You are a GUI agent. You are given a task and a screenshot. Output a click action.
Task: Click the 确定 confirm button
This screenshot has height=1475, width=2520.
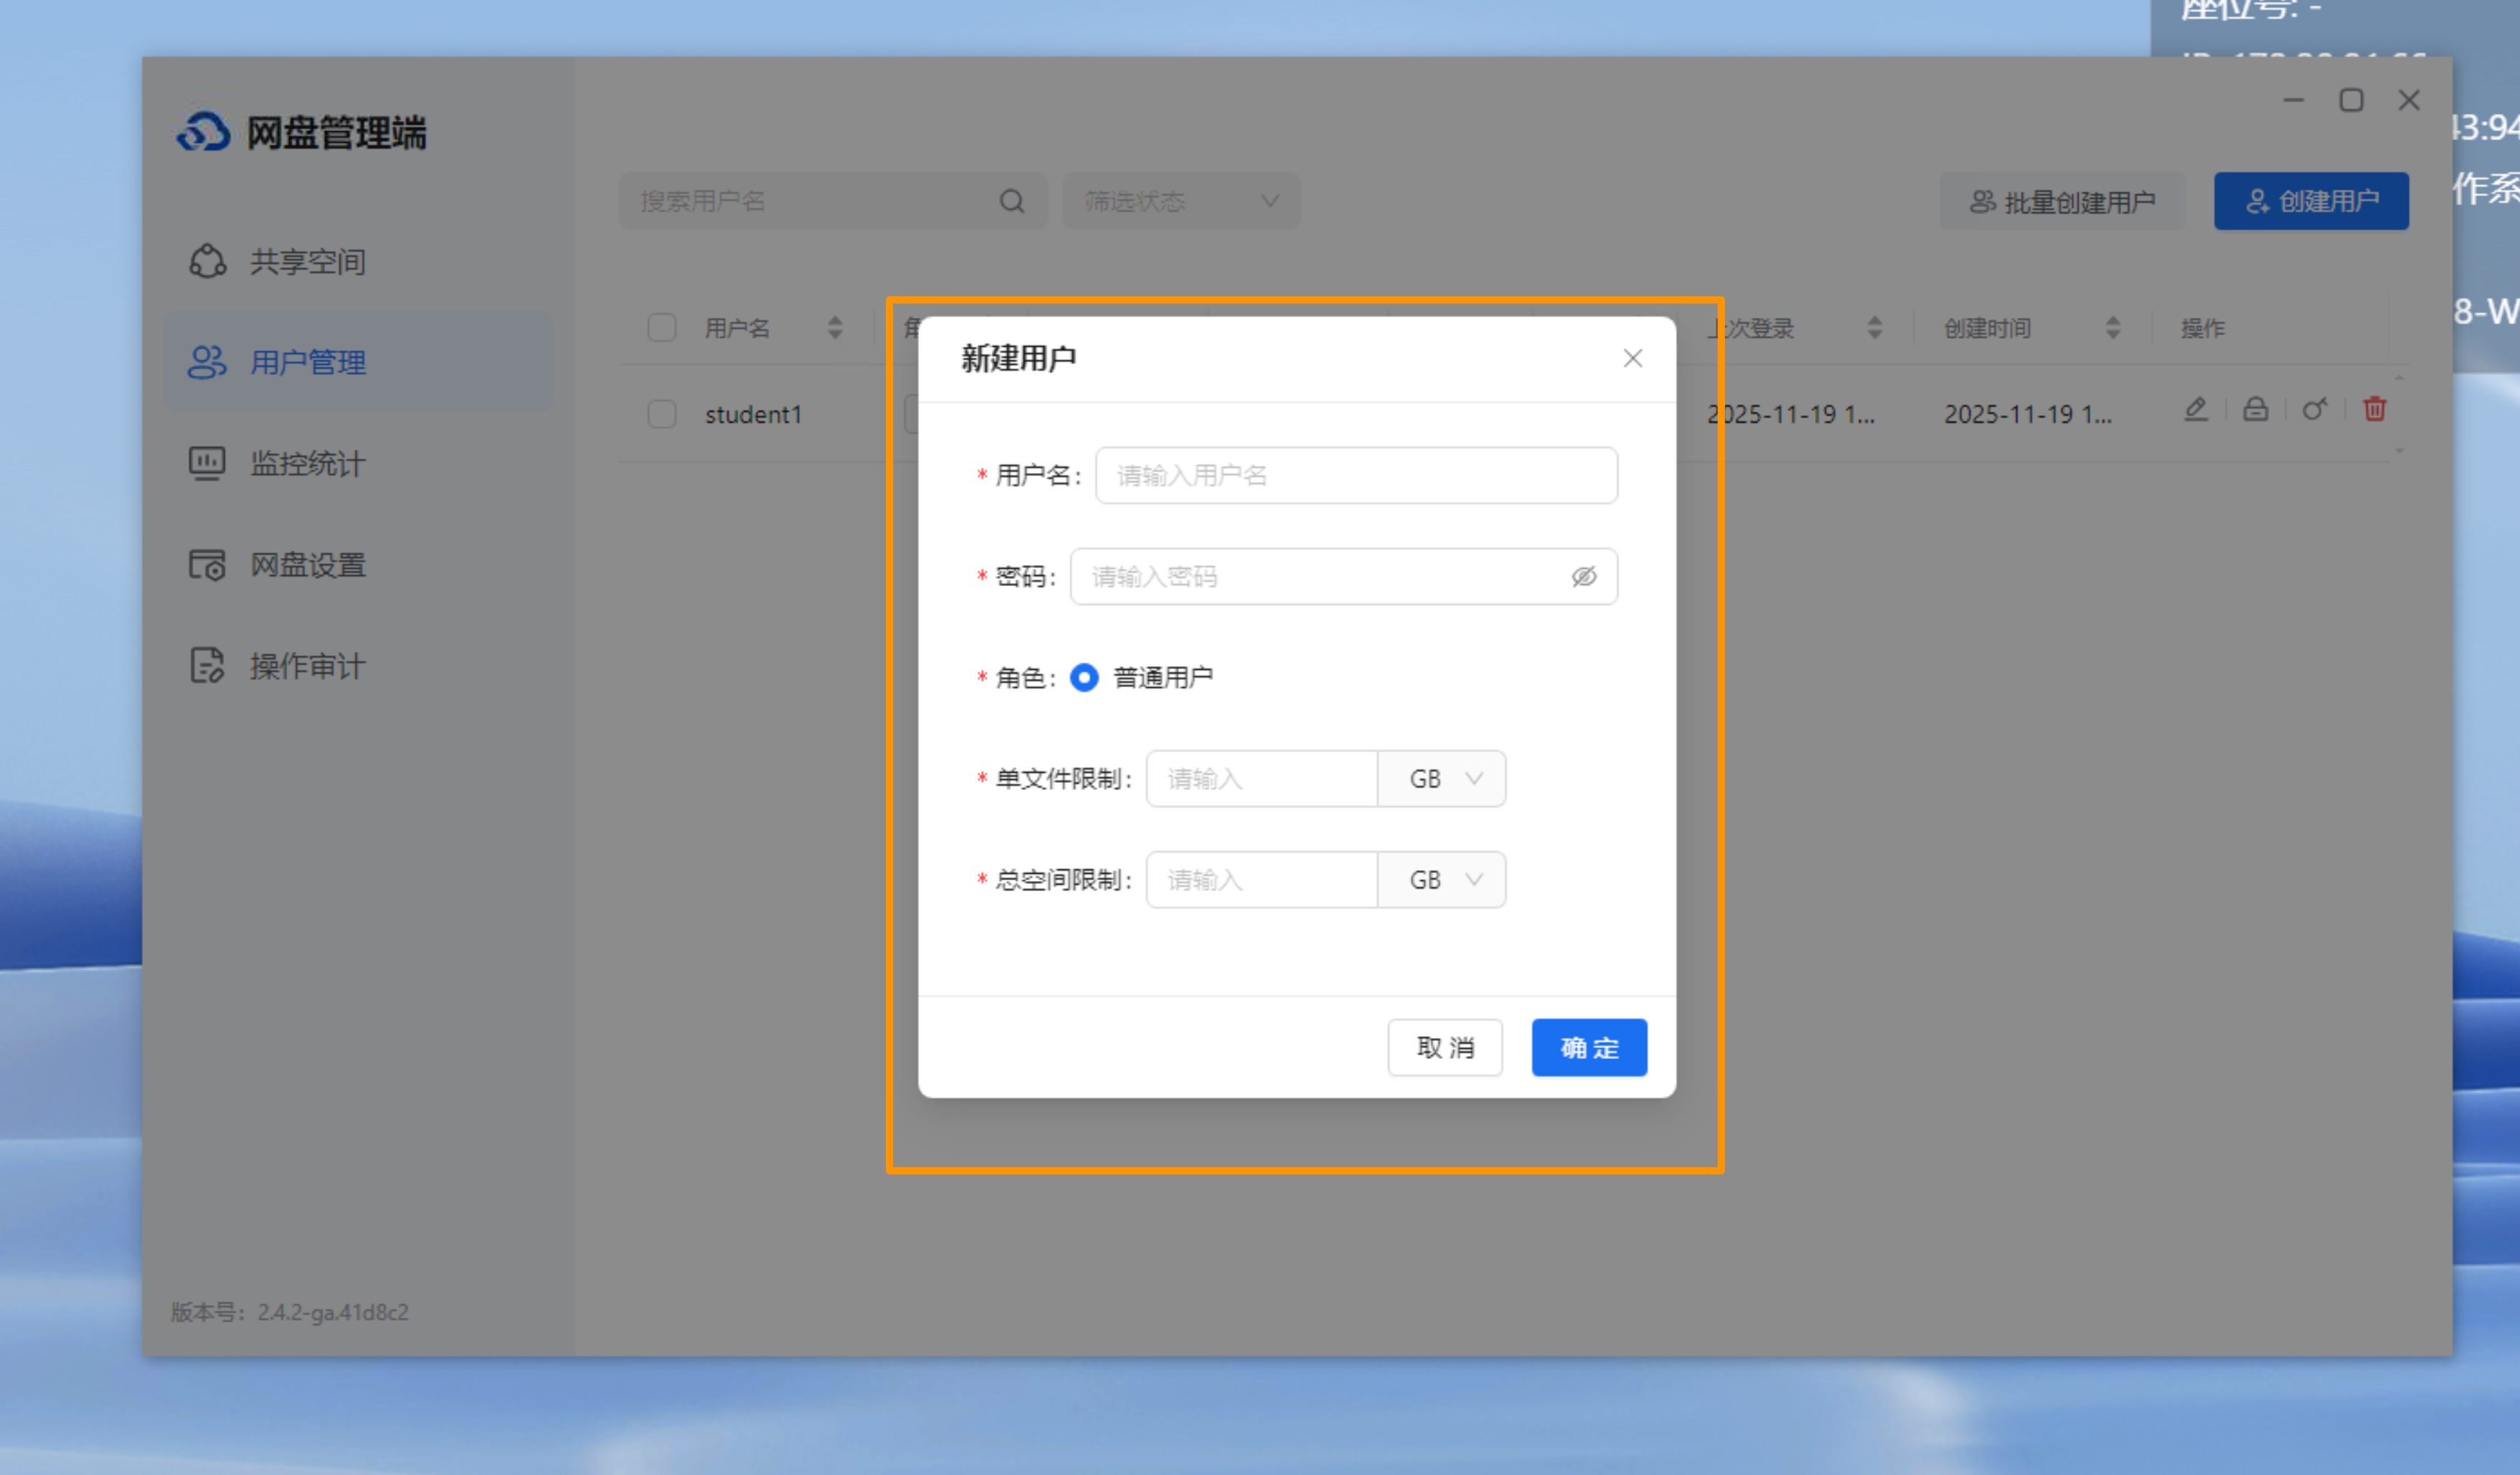1588,1047
